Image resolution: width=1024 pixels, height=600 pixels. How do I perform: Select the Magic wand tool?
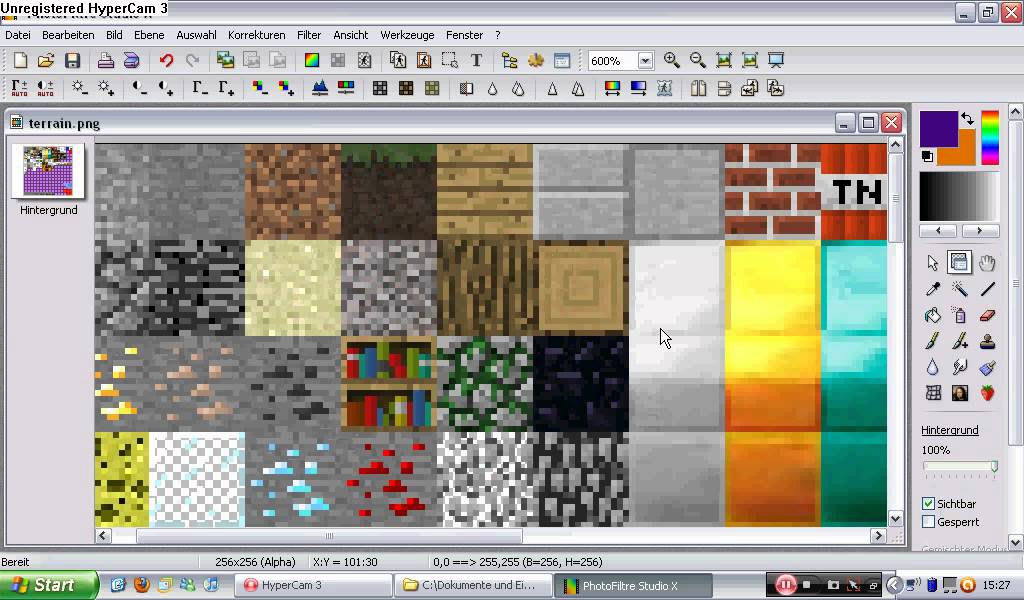pyautogui.click(x=959, y=289)
